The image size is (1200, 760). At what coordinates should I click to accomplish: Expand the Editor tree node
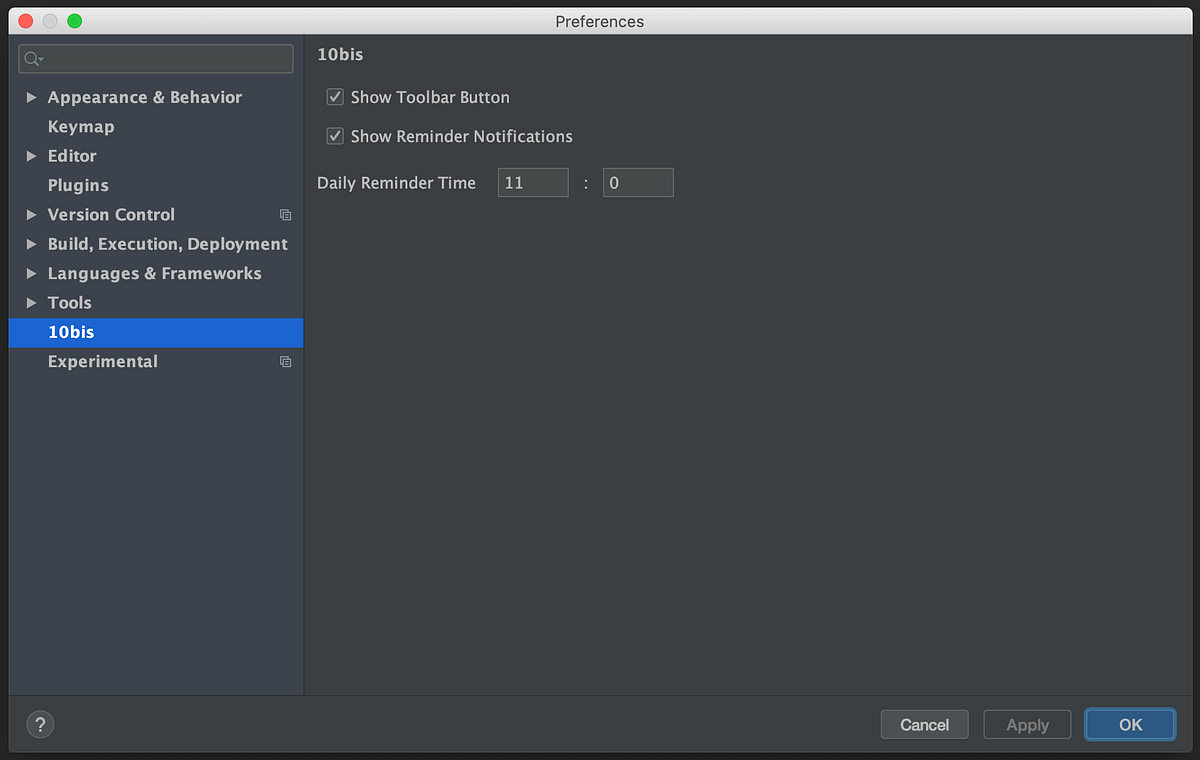point(31,156)
